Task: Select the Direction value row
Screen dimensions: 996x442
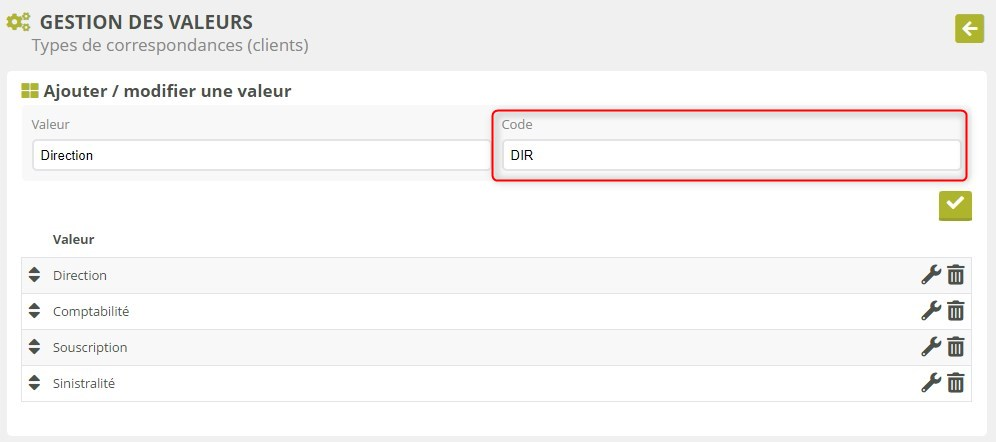Action: (x=80, y=275)
